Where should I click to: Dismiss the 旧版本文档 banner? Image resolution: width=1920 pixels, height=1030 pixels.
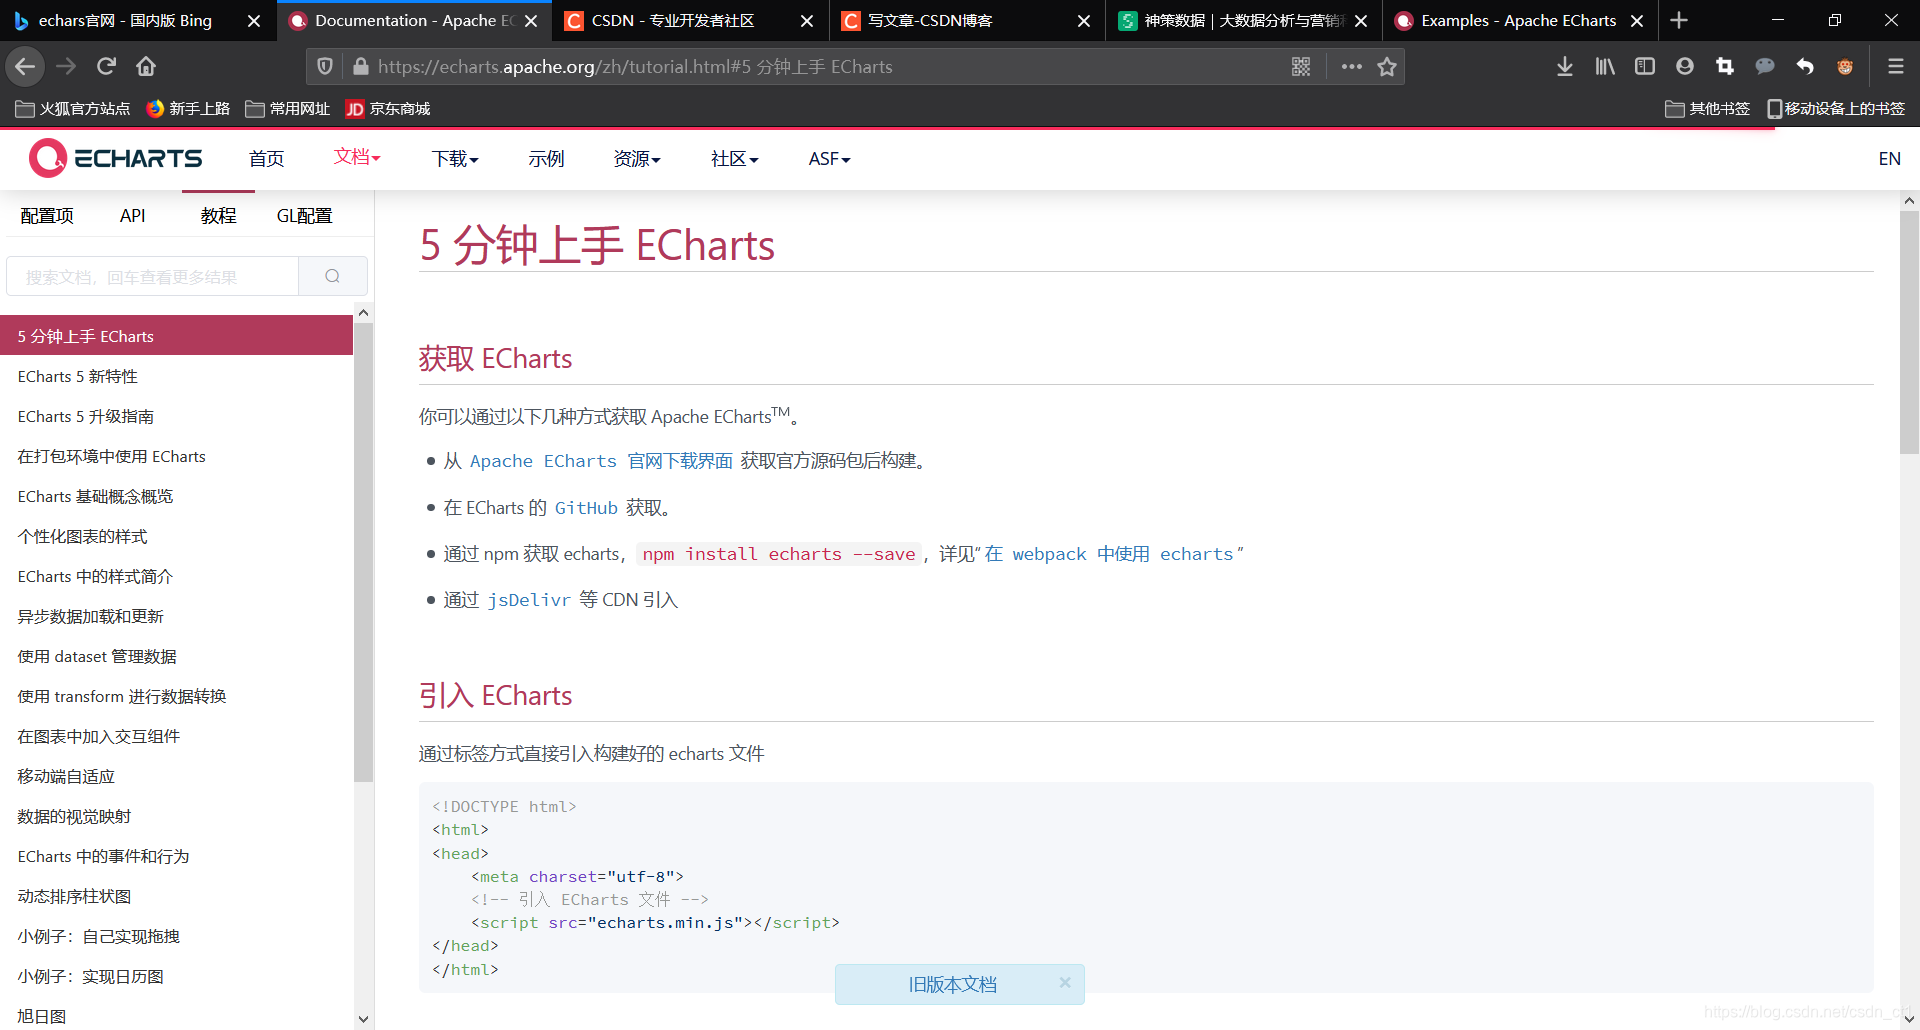1065,983
